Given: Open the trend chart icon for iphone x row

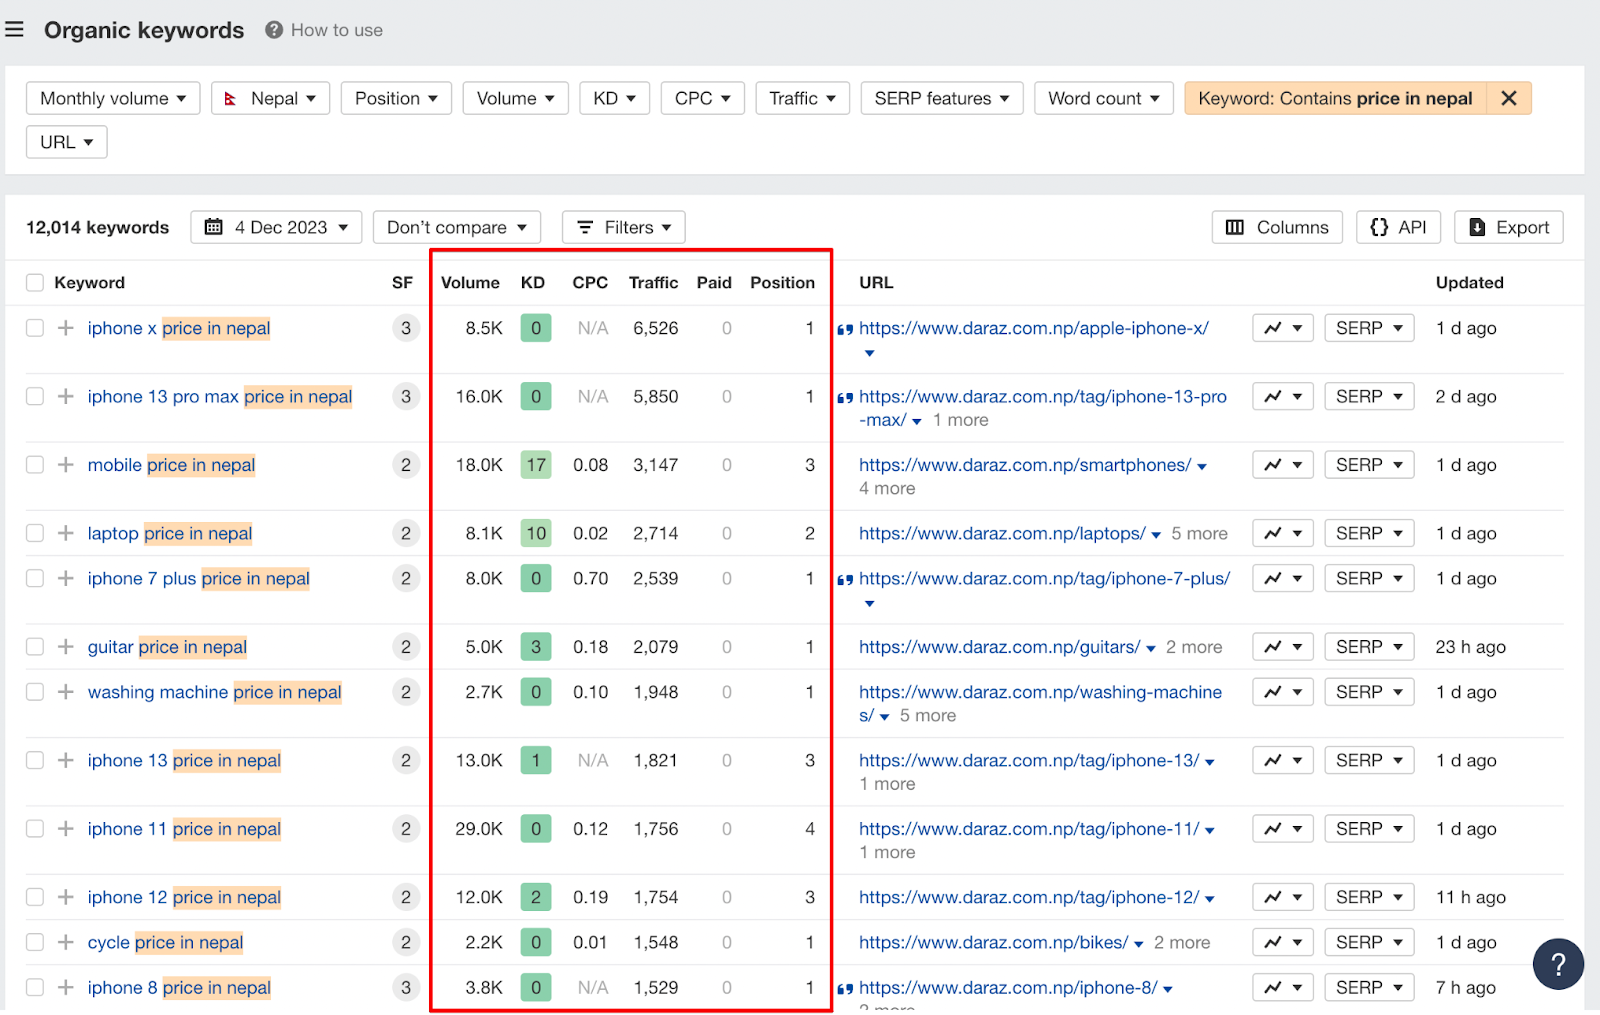Looking at the screenshot, I should 1283,328.
